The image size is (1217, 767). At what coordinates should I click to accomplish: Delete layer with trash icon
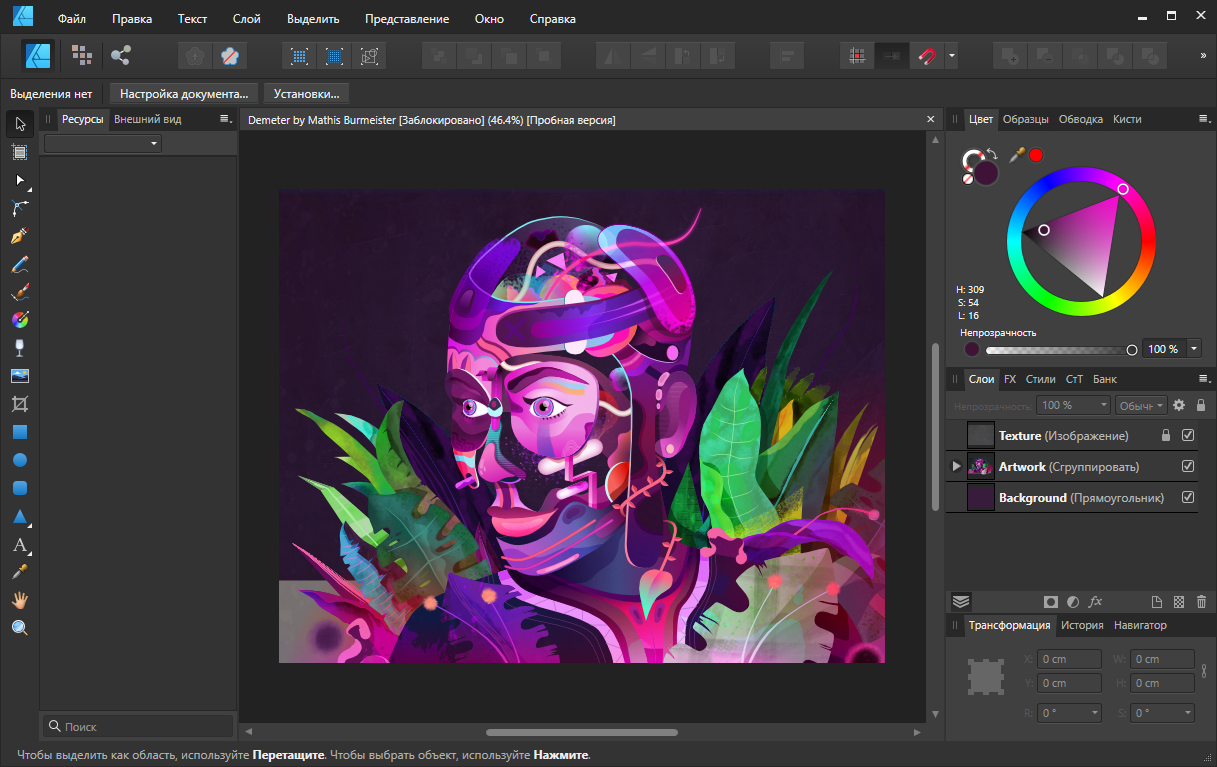pyautogui.click(x=1201, y=602)
